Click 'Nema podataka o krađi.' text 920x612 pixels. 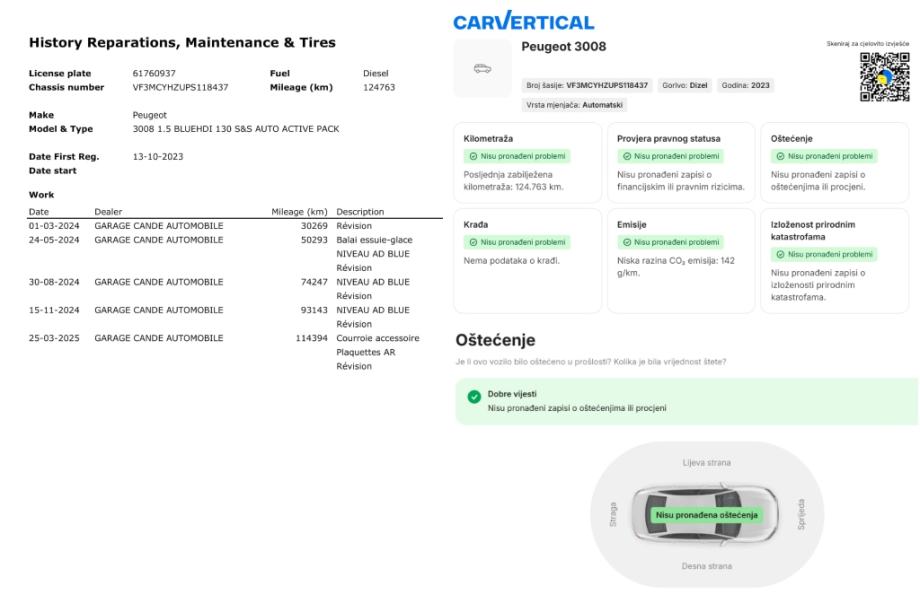pyautogui.click(x=512, y=261)
